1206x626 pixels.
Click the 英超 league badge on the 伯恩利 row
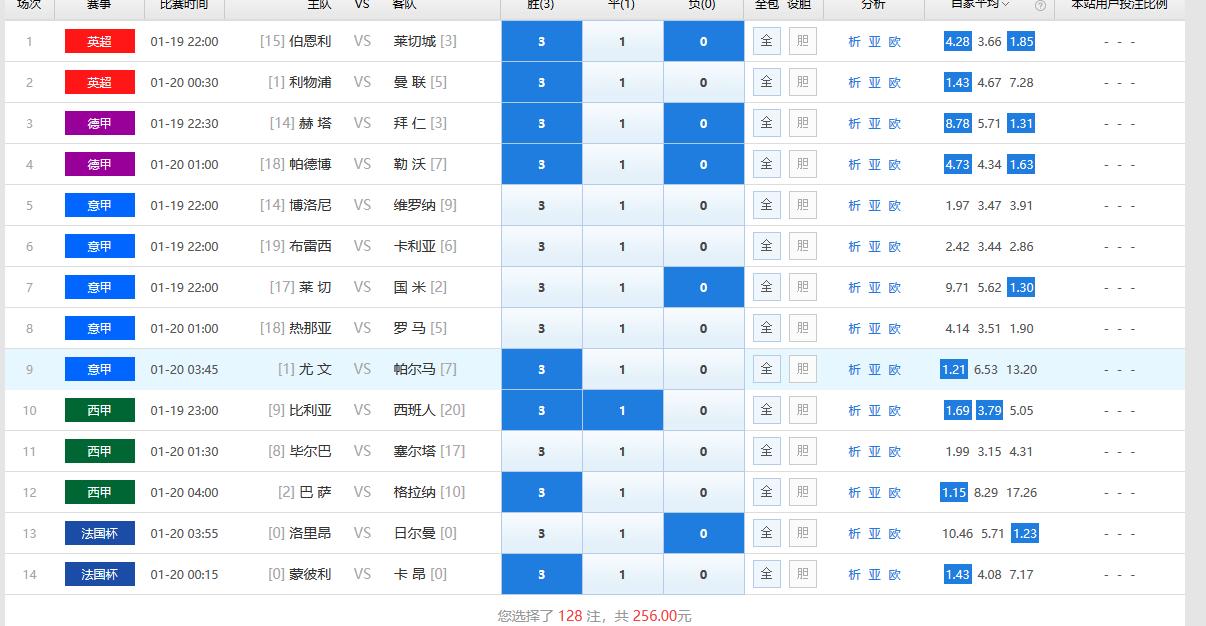[x=99, y=41]
